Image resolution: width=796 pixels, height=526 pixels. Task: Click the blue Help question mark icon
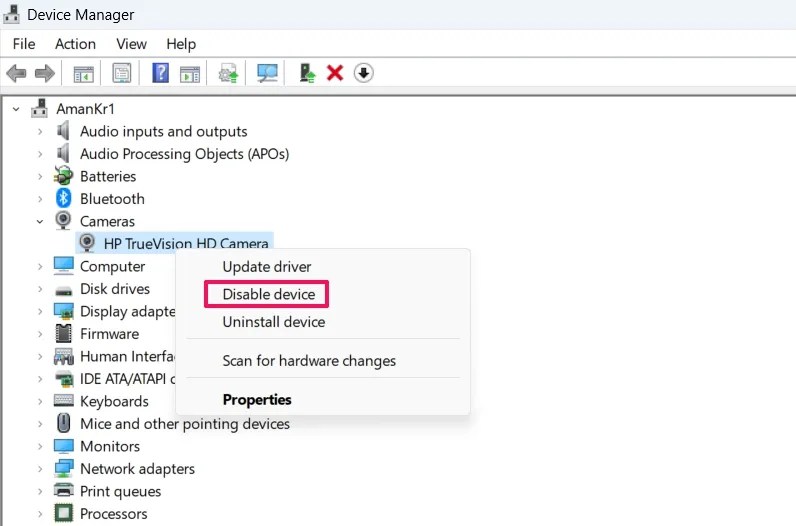[160, 73]
